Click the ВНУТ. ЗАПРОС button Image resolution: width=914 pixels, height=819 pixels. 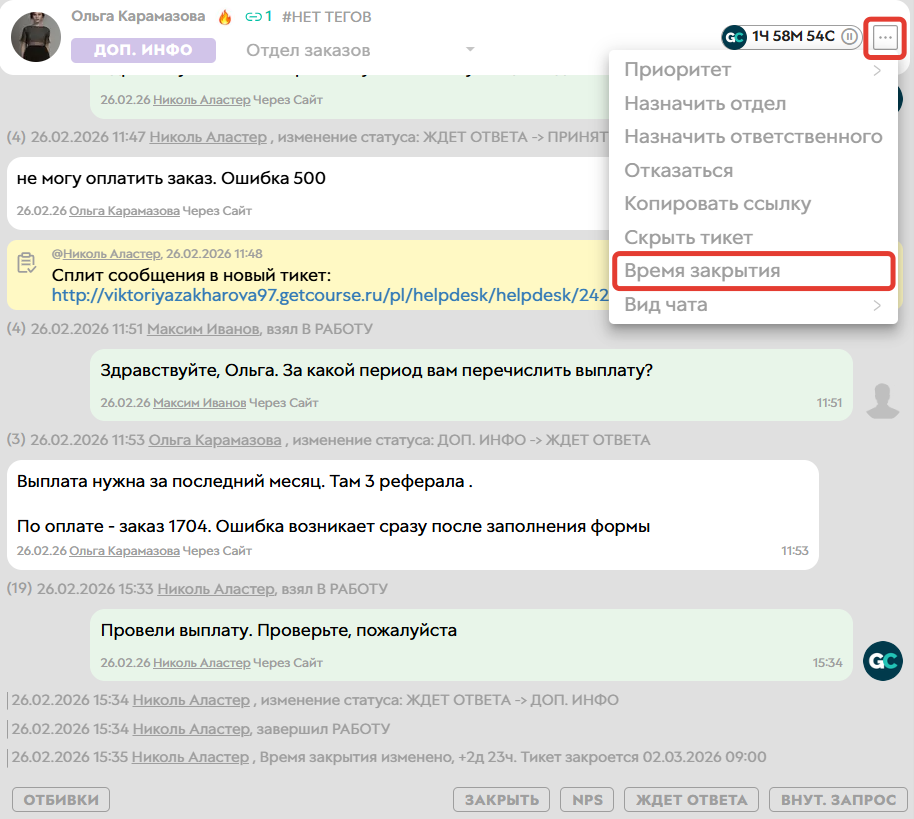click(x=838, y=800)
